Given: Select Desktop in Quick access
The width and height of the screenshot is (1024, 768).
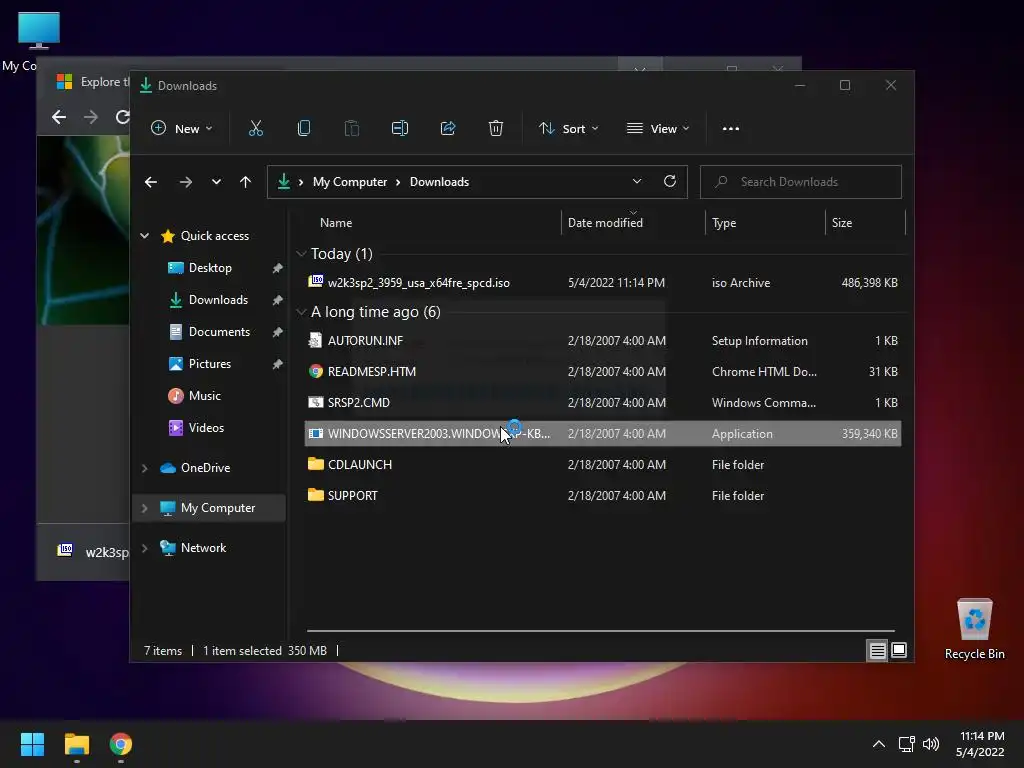Looking at the screenshot, I should [210, 268].
